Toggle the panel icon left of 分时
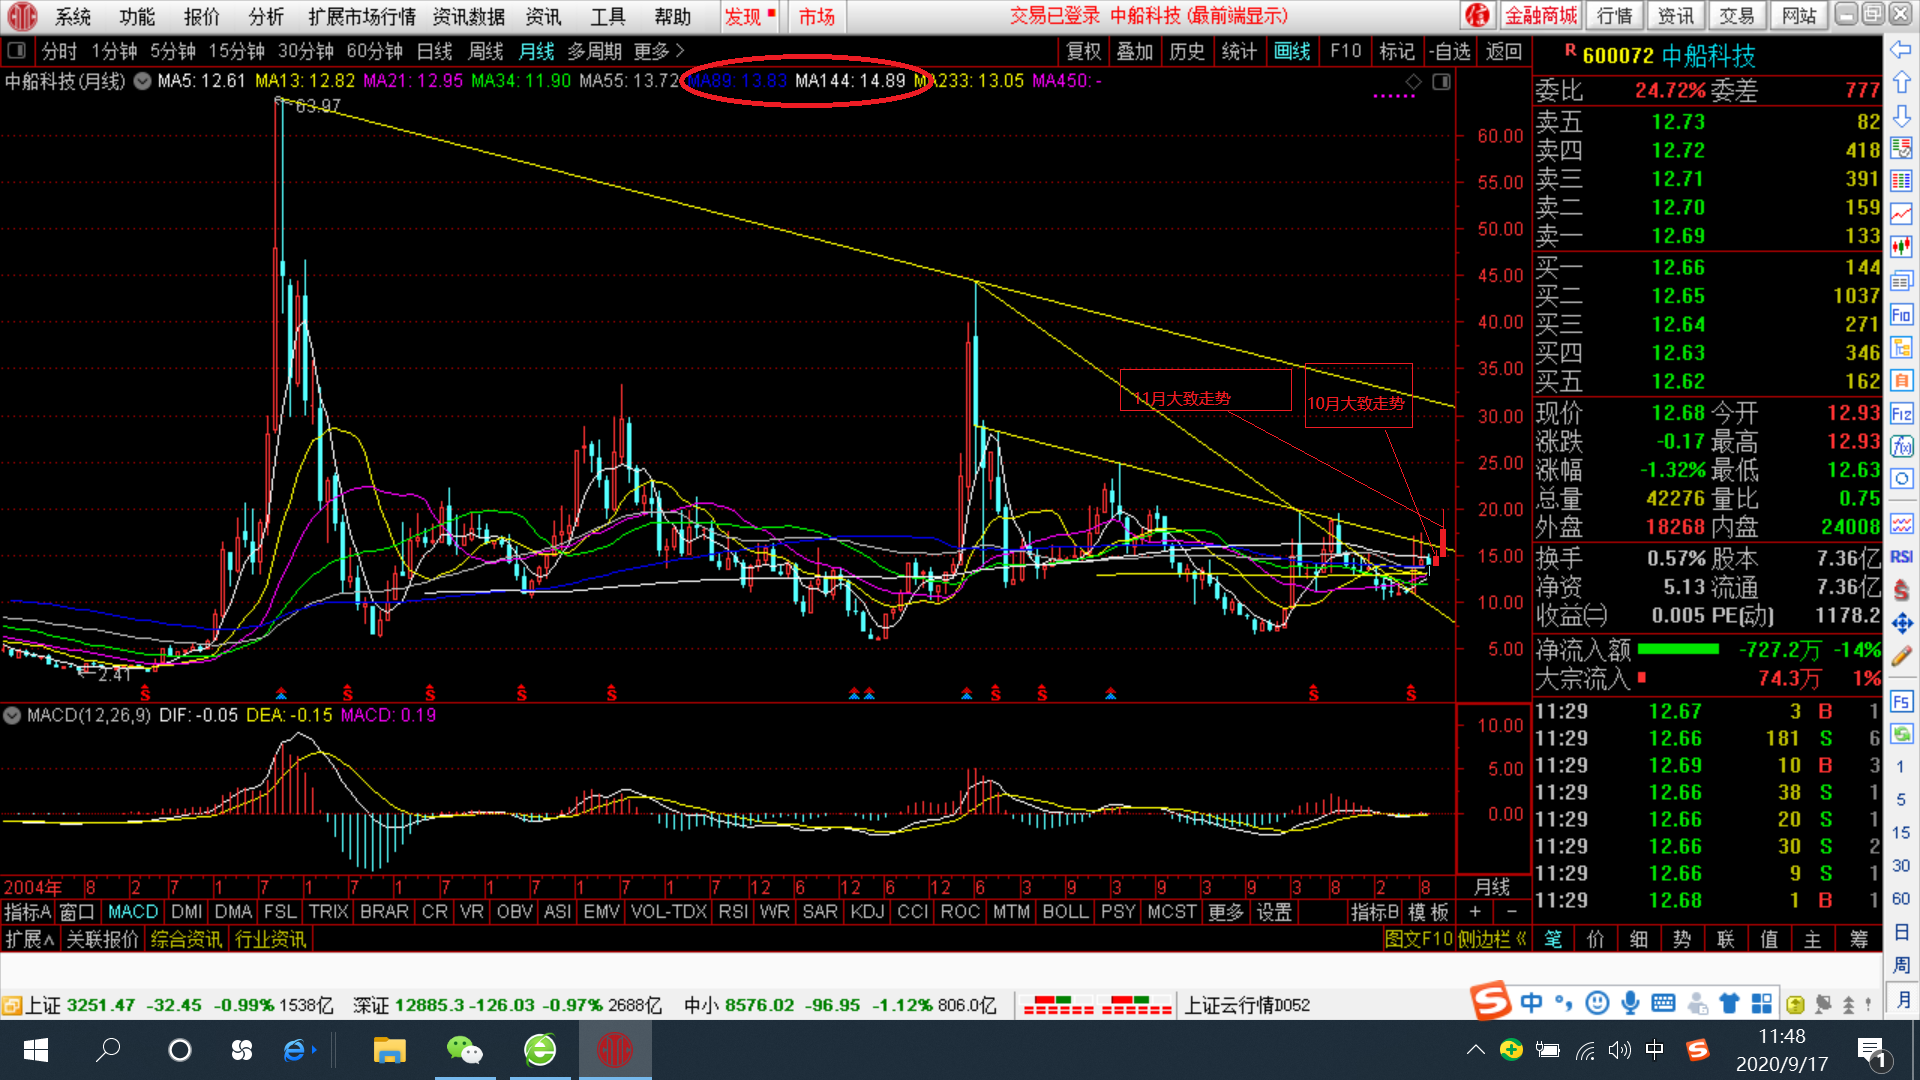 coord(16,50)
